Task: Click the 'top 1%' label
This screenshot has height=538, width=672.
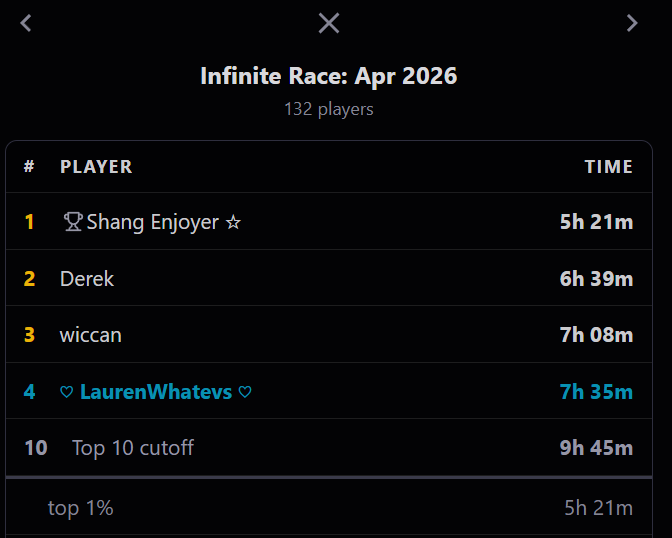Action: [81, 508]
